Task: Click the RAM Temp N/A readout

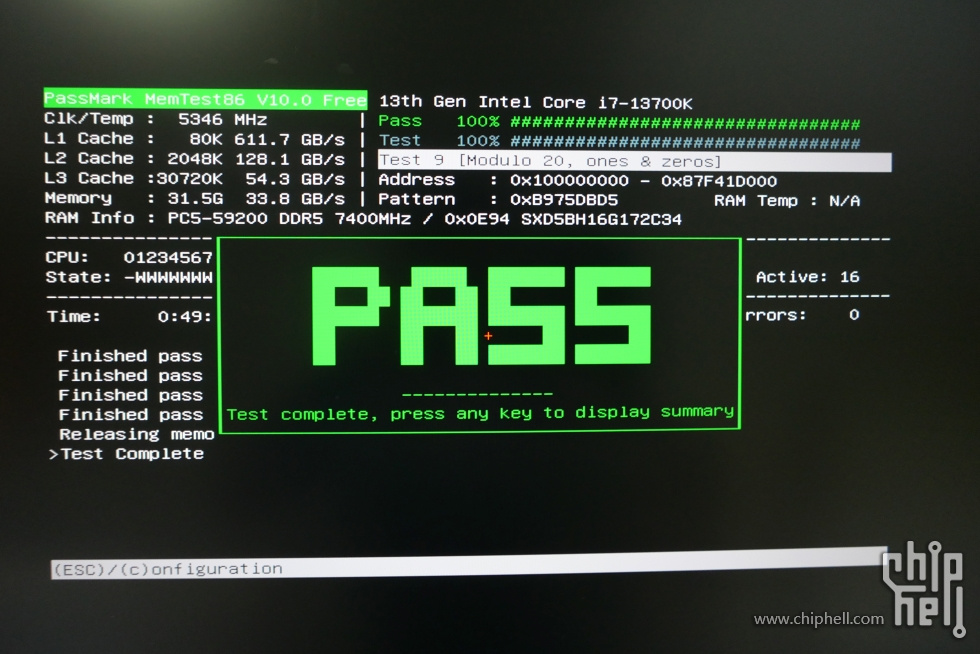Action: tap(787, 201)
